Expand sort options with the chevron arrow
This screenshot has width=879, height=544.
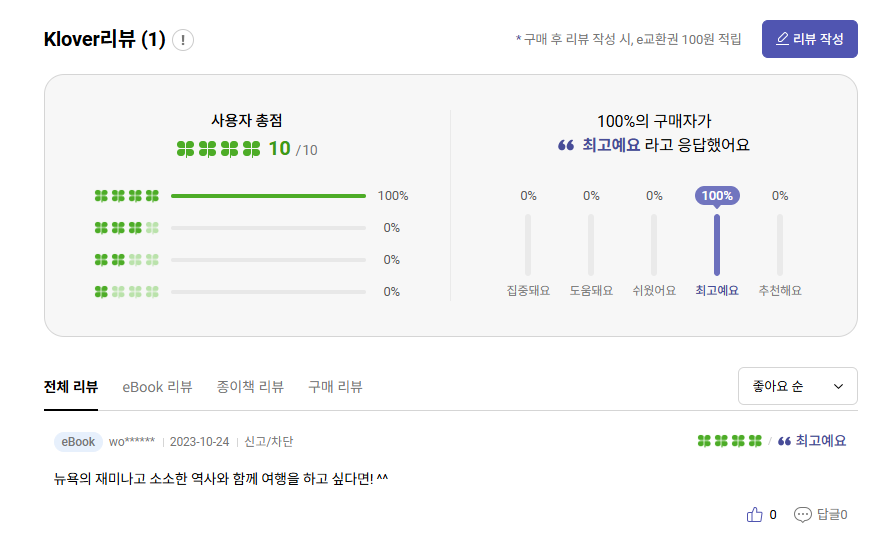(x=838, y=386)
